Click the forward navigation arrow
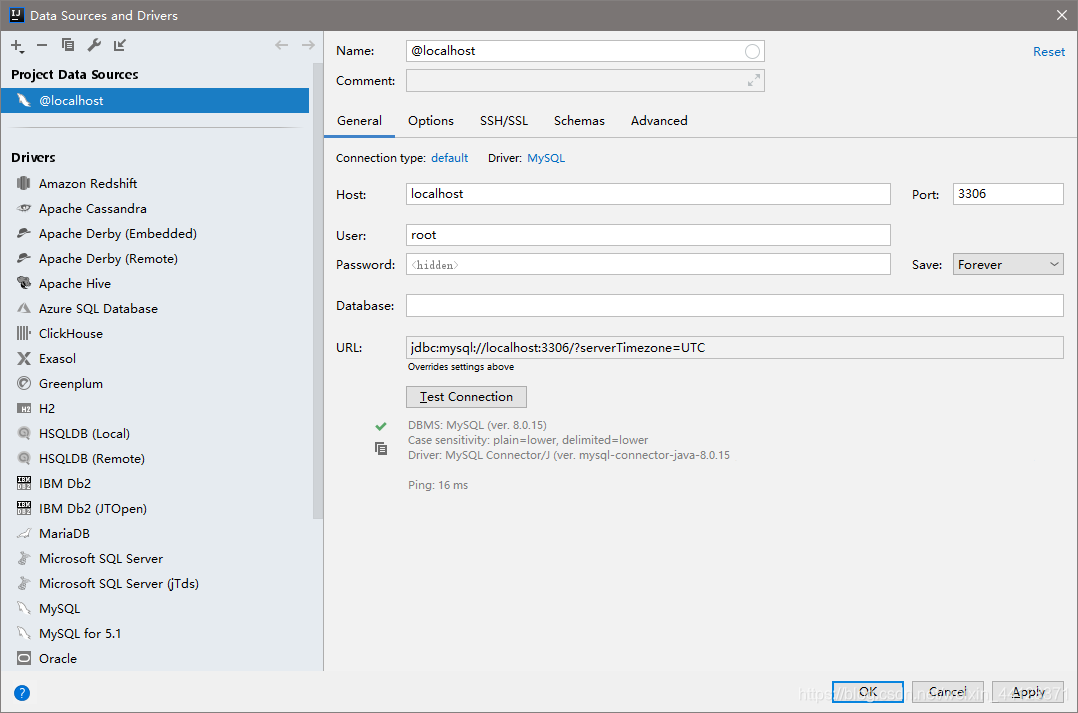This screenshot has height=713, width=1078. click(307, 44)
